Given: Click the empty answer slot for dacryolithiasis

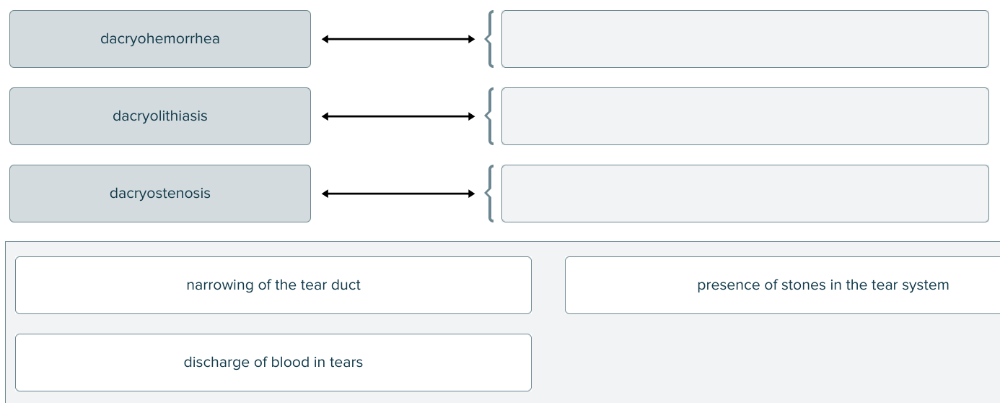Looking at the screenshot, I should point(744,116).
